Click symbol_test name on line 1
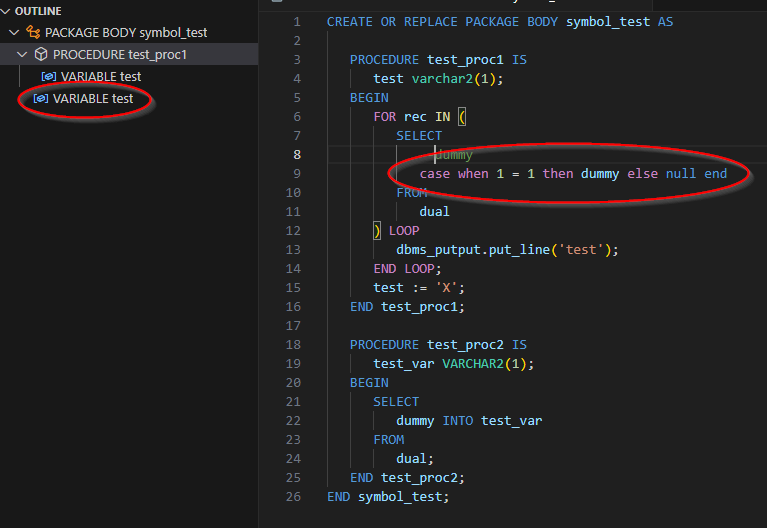 (x=608, y=22)
